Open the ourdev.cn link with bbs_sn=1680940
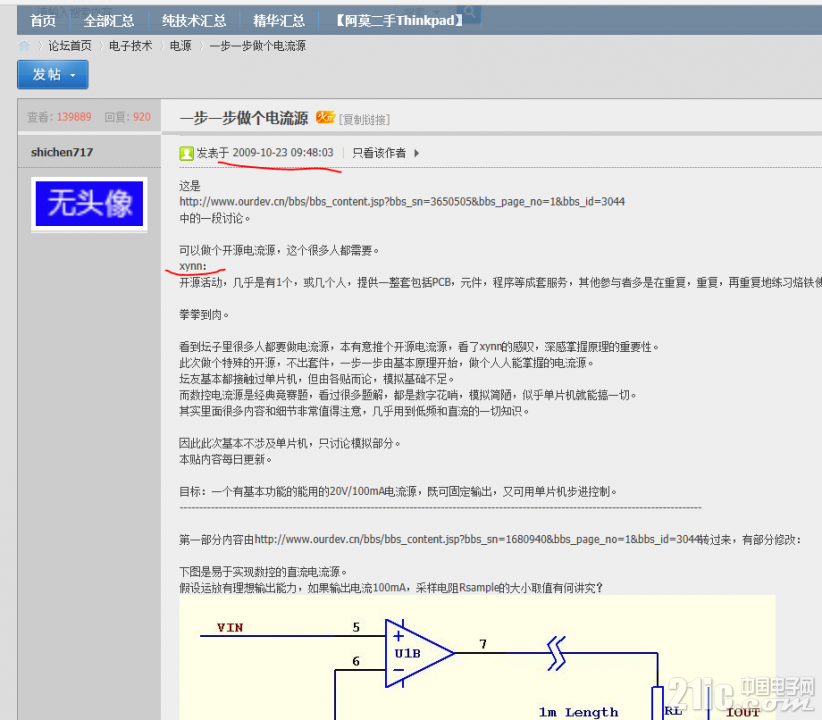The image size is (822, 720). [x=478, y=540]
